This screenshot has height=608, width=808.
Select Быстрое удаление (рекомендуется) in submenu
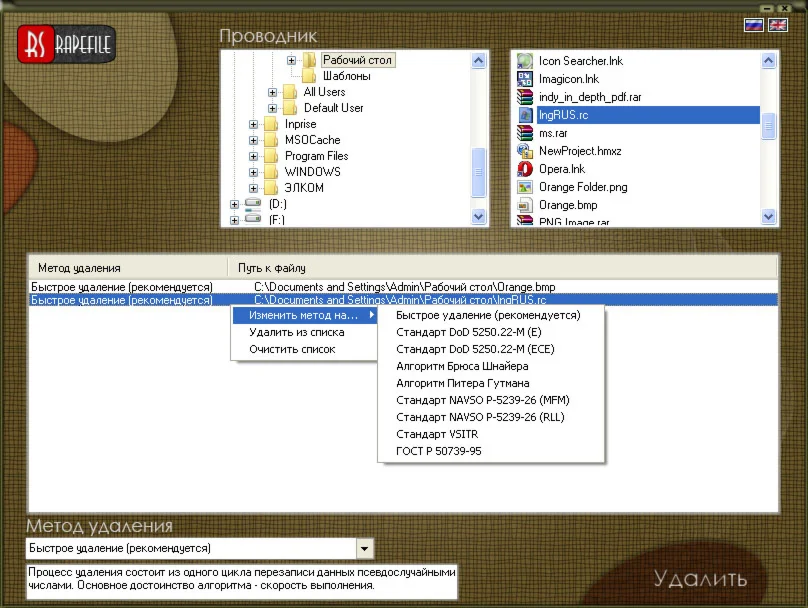point(491,315)
